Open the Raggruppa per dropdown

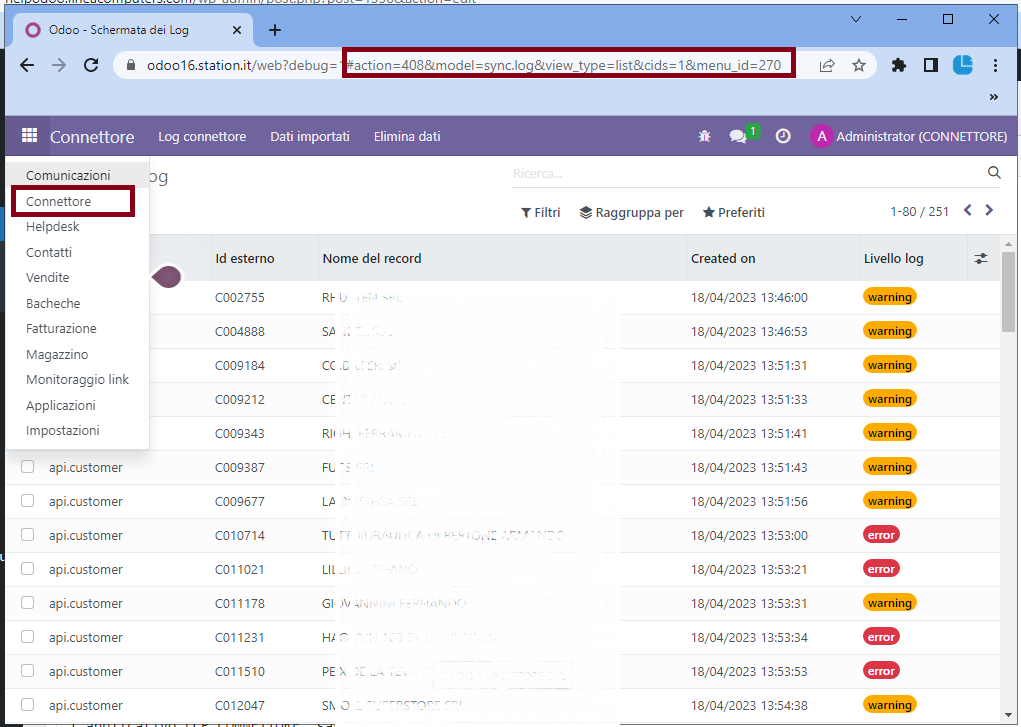[x=631, y=212]
